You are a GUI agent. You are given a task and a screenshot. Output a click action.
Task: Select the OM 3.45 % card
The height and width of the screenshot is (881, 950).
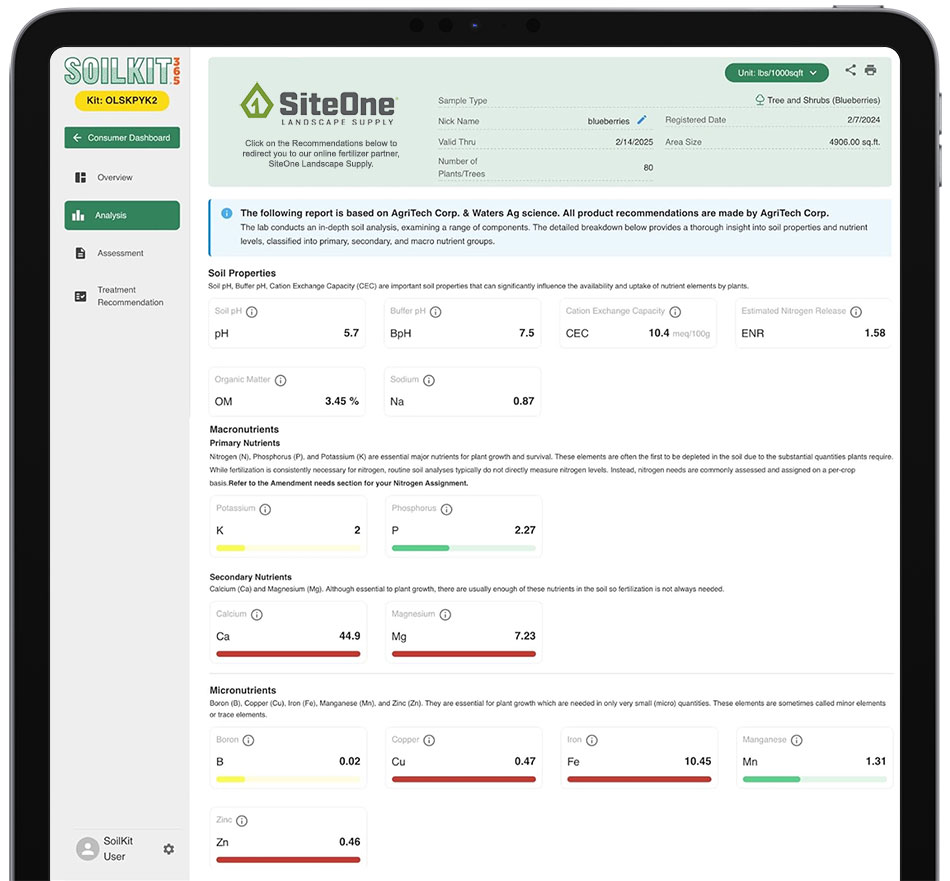[x=287, y=391]
